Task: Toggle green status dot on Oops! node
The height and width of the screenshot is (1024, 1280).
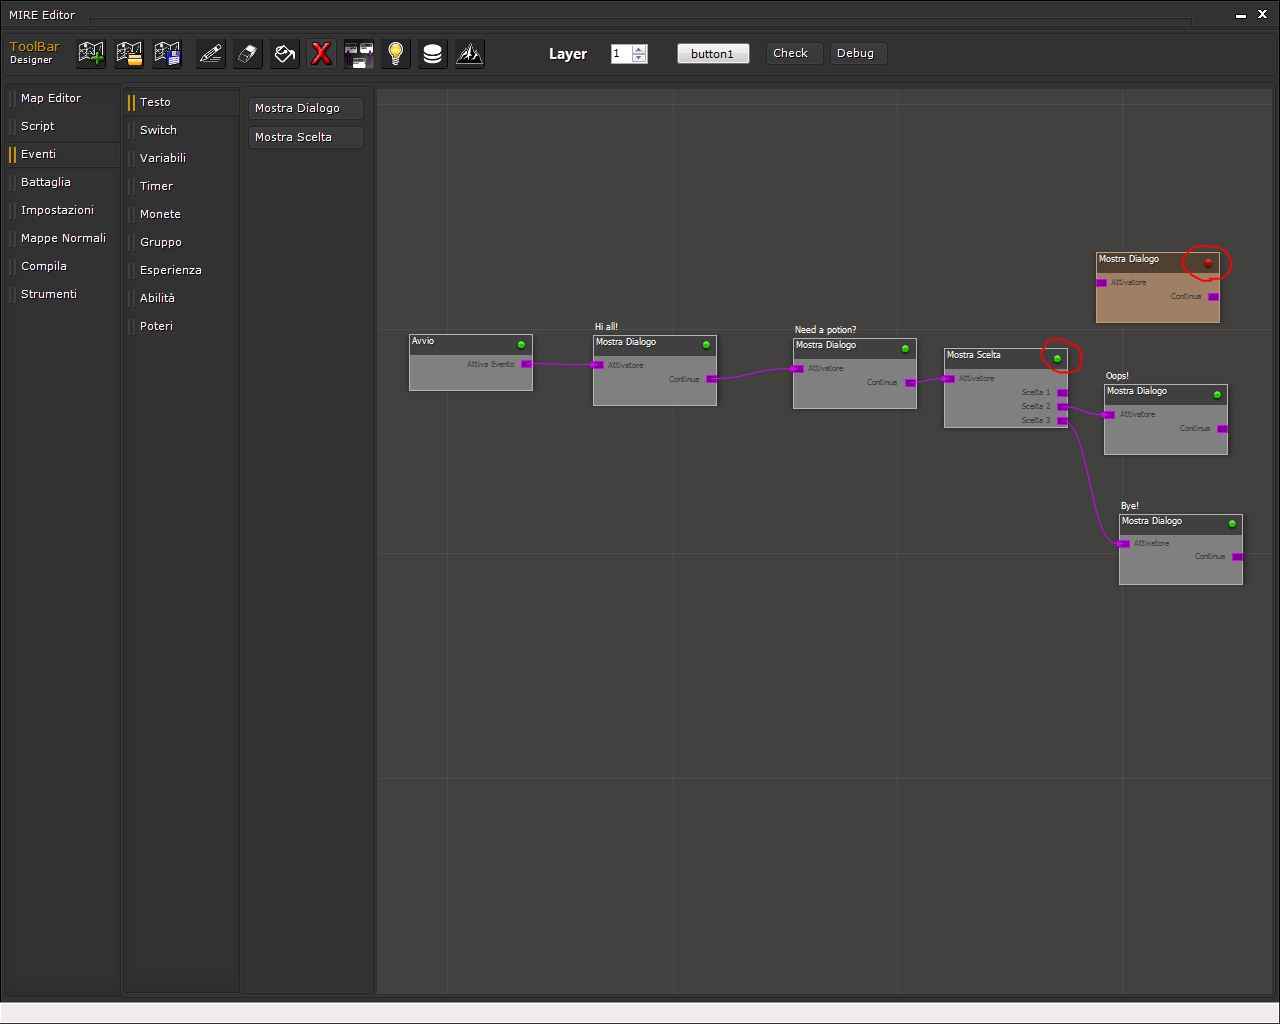Action: coord(1217,395)
